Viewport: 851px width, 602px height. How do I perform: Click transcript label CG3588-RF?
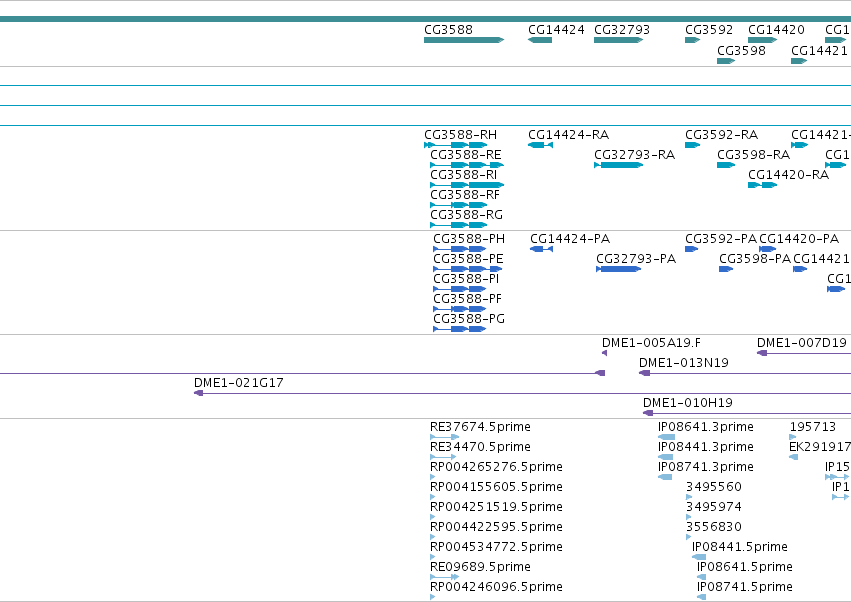pyautogui.click(x=465, y=195)
